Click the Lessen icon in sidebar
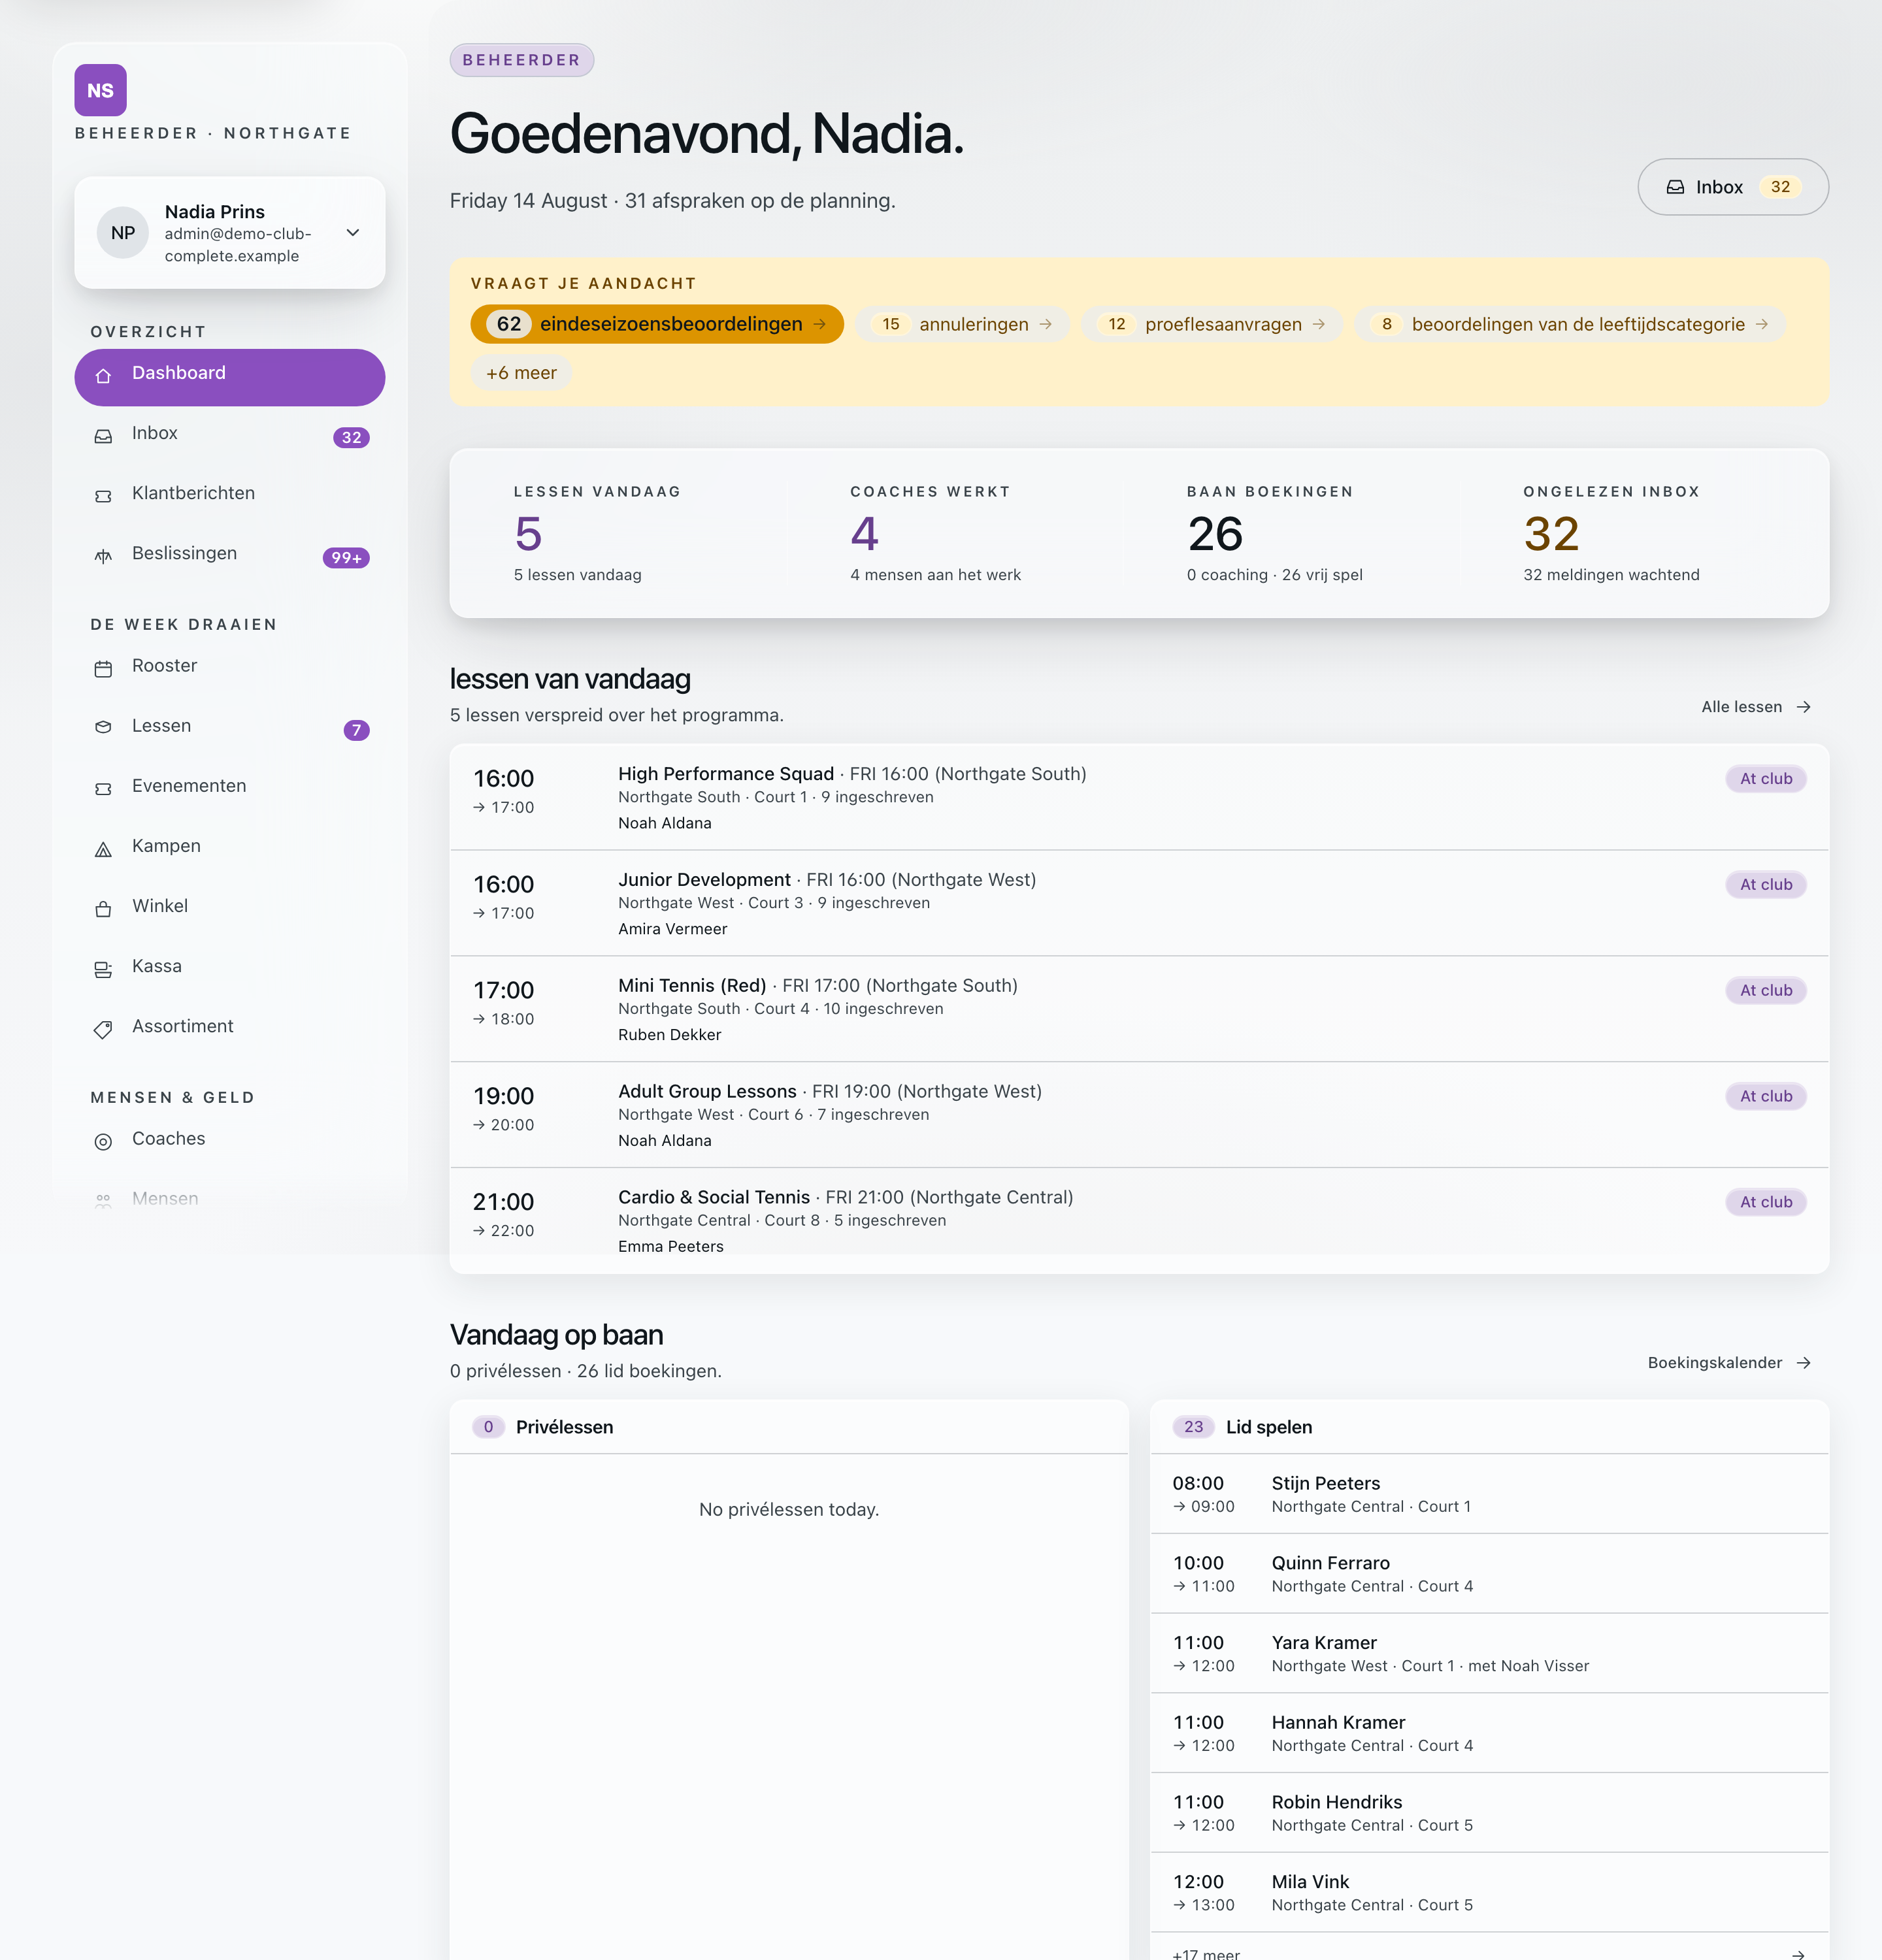Screen dimensions: 1882x1960 tap(103, 727)
